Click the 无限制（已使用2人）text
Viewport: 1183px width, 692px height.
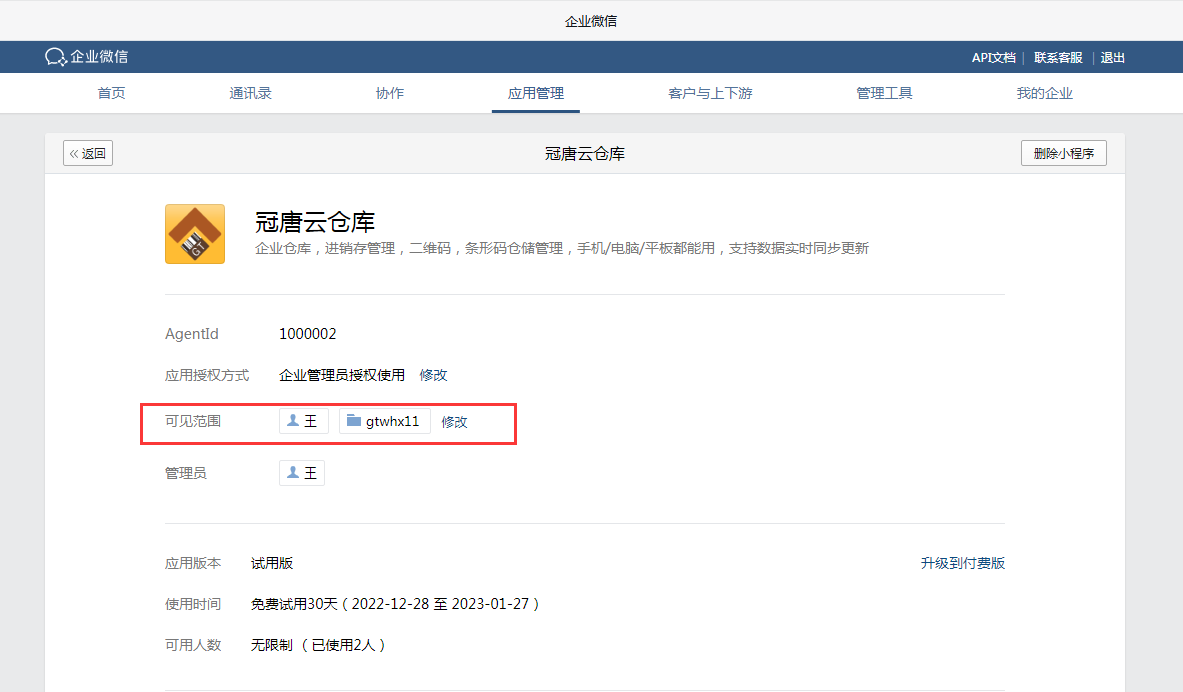[x=318, y=644]
